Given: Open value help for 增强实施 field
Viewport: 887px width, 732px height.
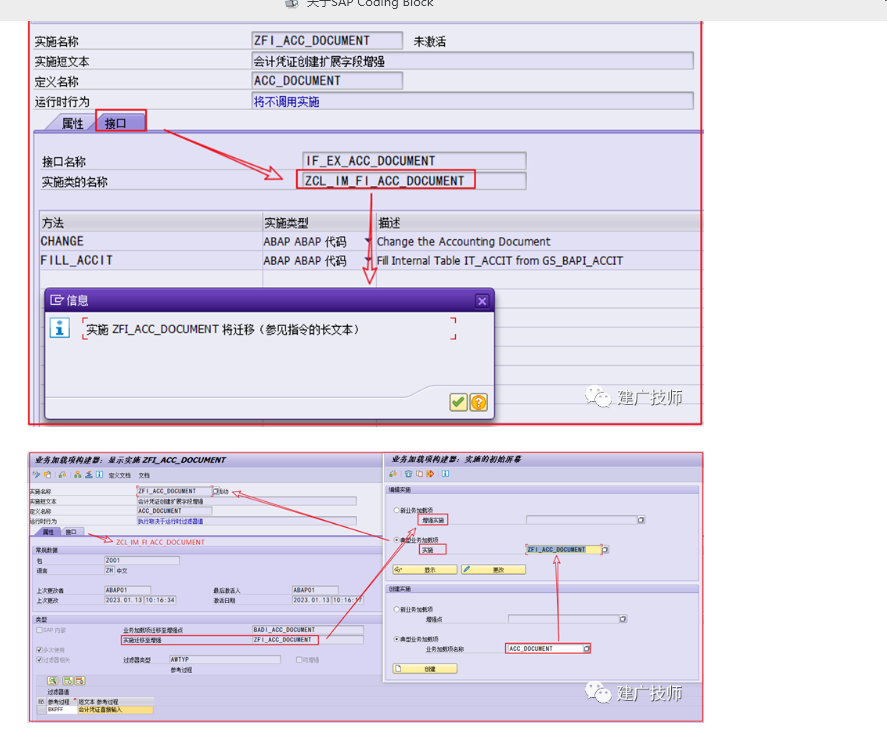Looking at the screenshot, I should (x=641, y=520).
